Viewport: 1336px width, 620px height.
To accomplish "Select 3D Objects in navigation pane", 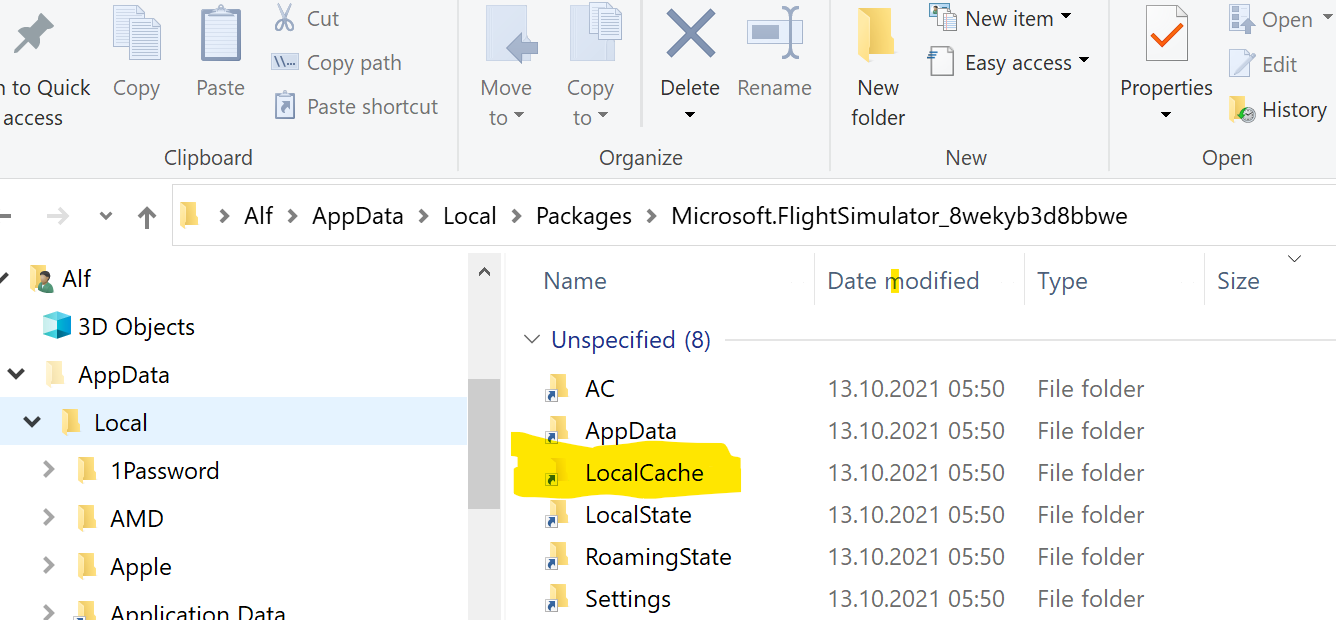I will (x=136, y=327).
